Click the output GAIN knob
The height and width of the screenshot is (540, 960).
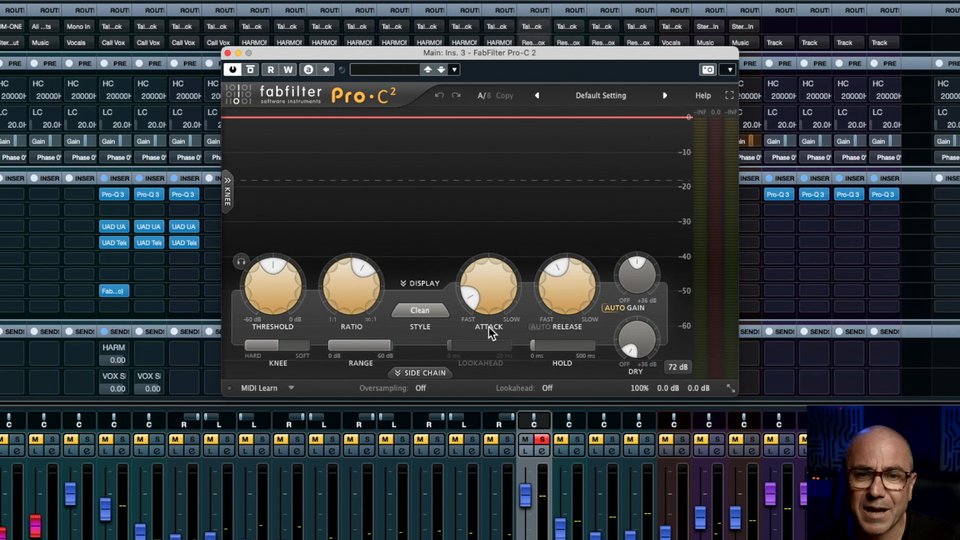(x=637, y=275)
